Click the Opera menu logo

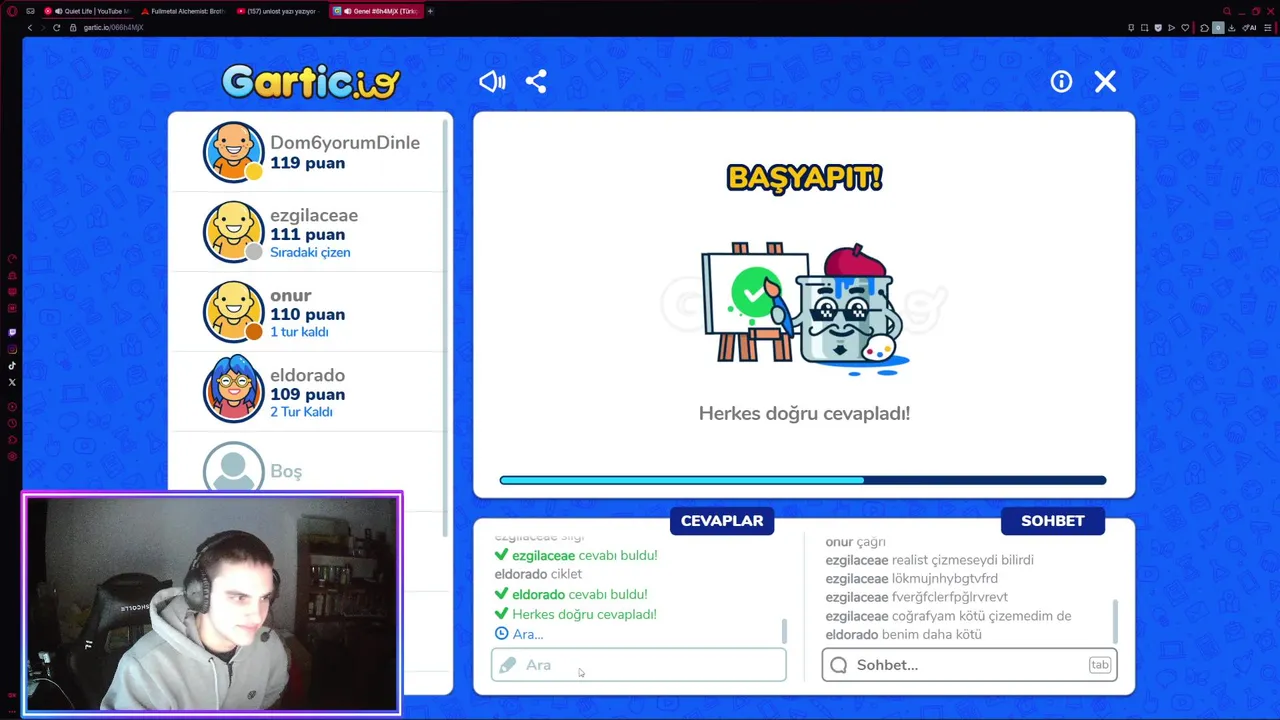(x=12, y=11)
